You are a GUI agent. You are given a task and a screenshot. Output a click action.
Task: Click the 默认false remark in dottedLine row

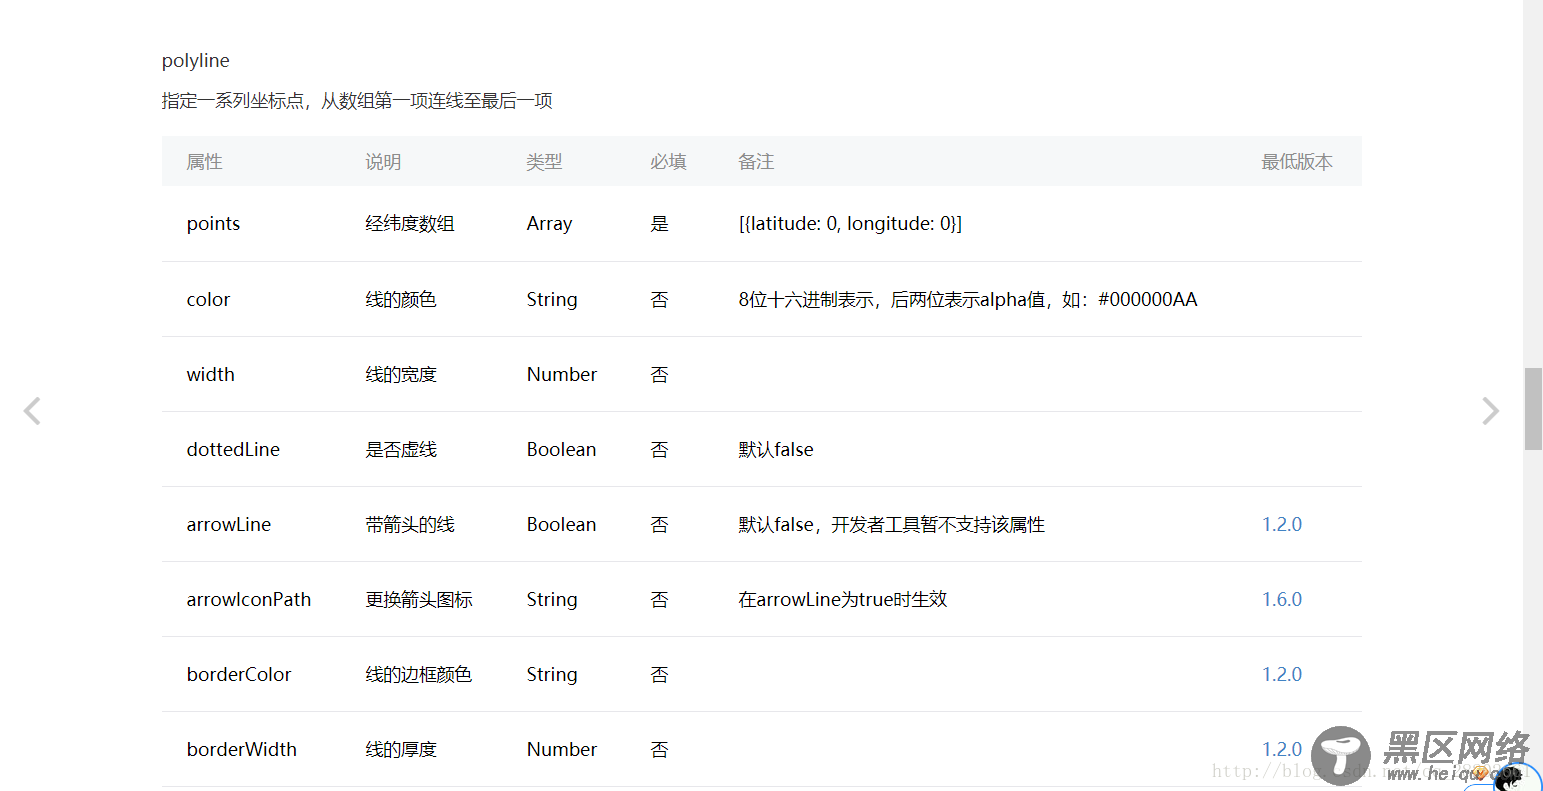776,449
